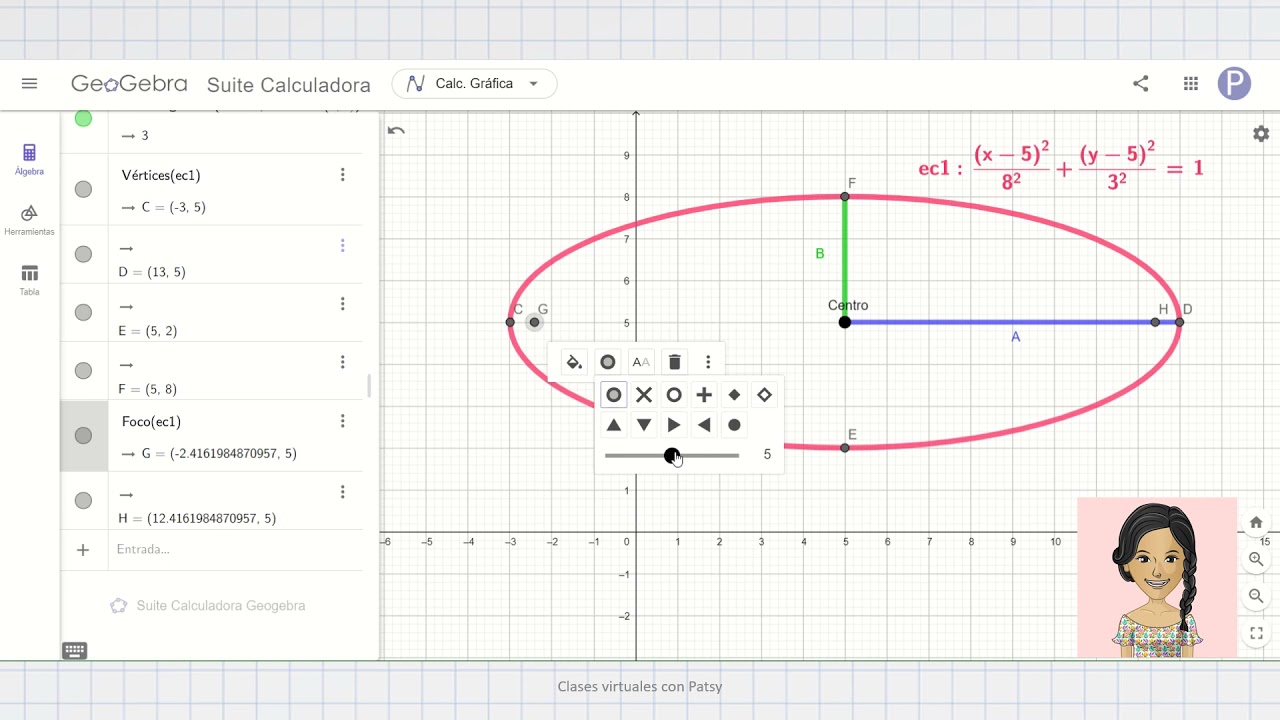The image size is (1280, 720).
Task: Click the fullscreen button
Action: click(x=1256, y=633)
